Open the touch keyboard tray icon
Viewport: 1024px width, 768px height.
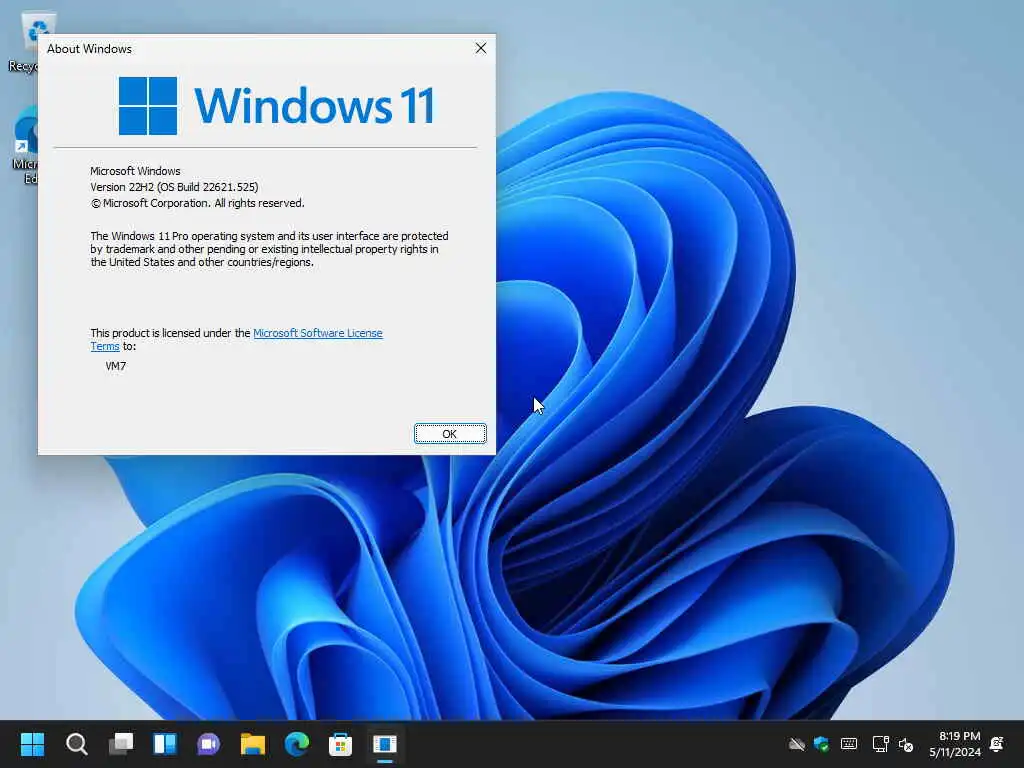[849, 744]
